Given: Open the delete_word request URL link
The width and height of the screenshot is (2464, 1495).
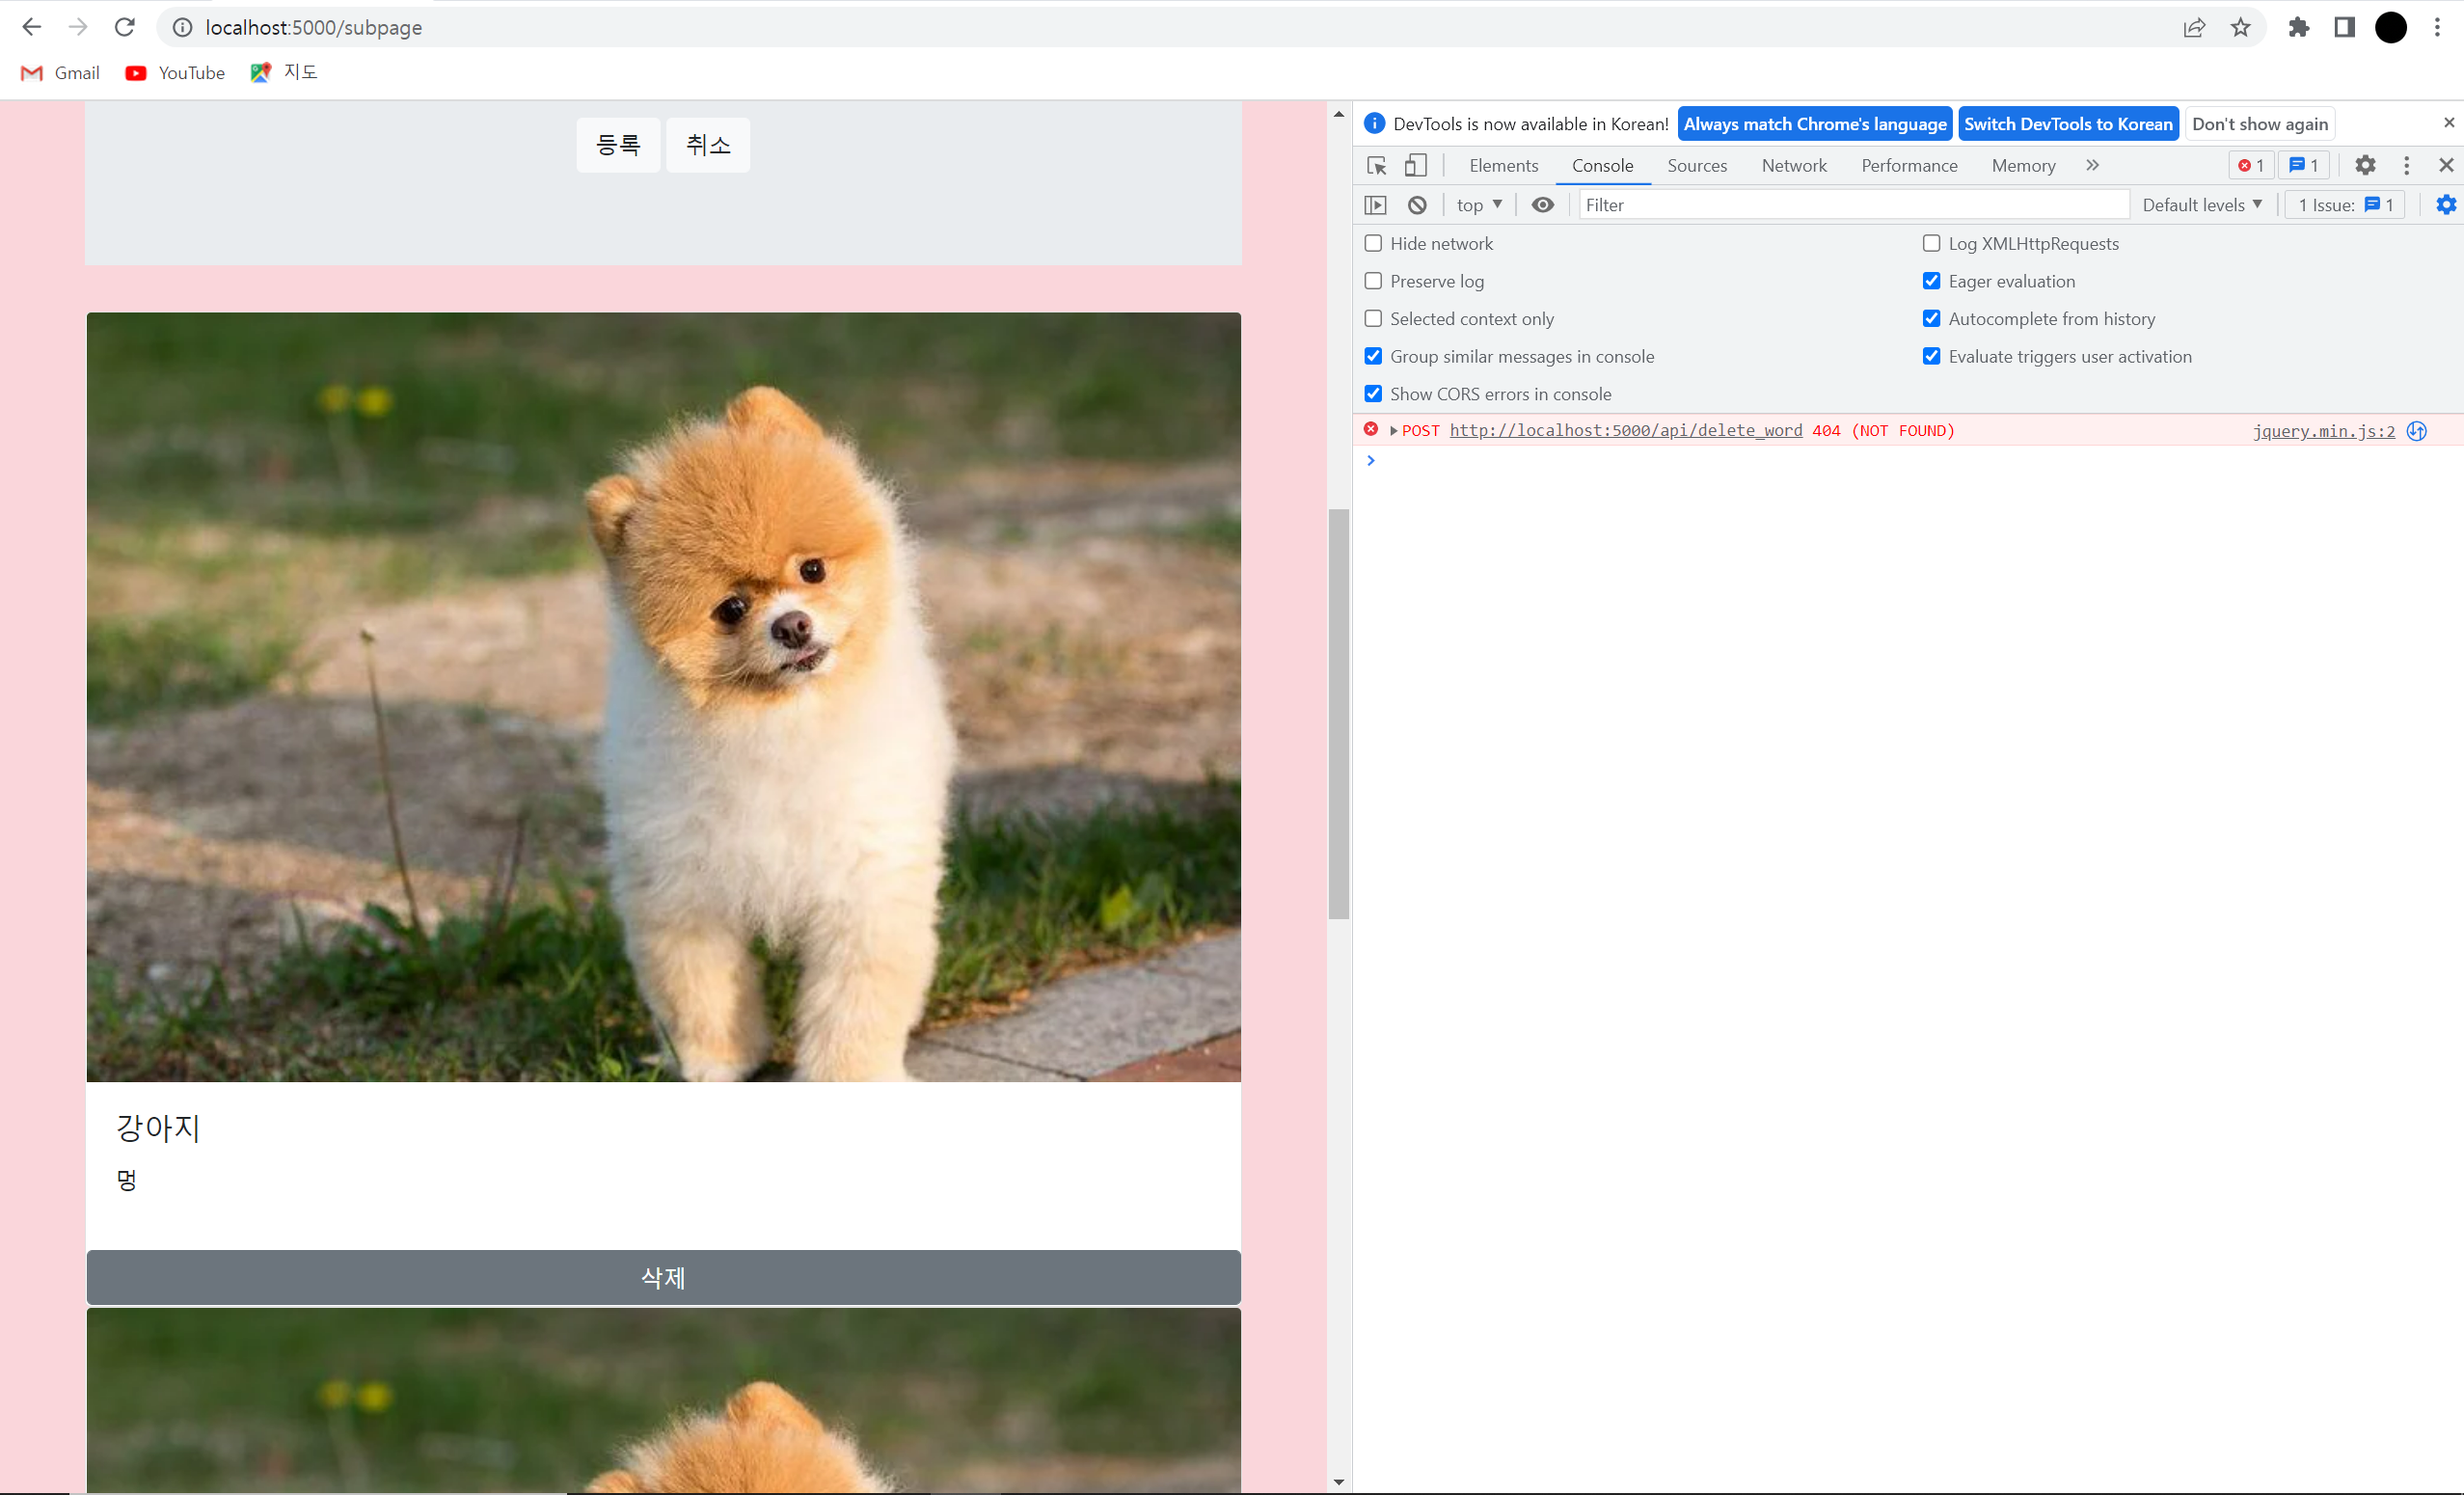Looking at the screenshot, I should tap(1626, 431).
